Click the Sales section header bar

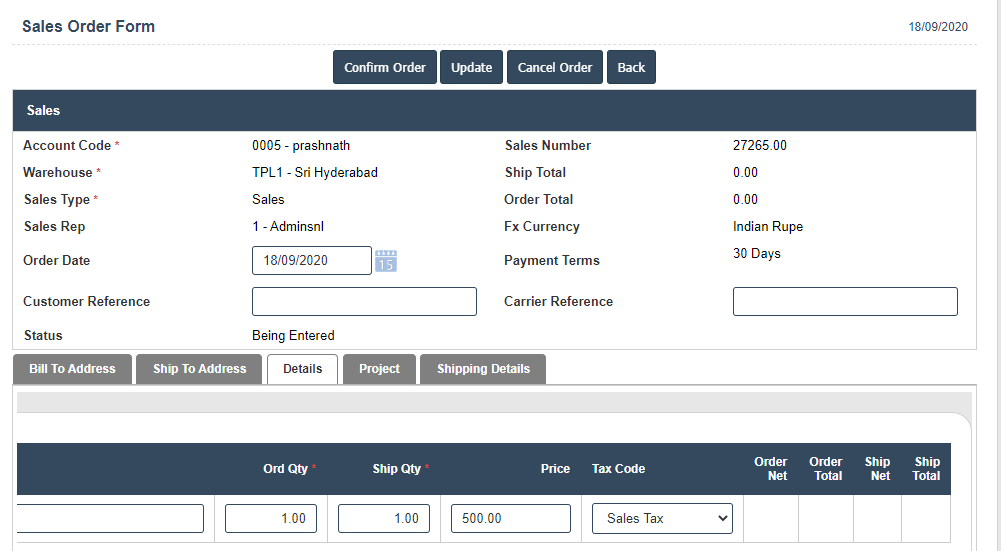click(494, 111)
